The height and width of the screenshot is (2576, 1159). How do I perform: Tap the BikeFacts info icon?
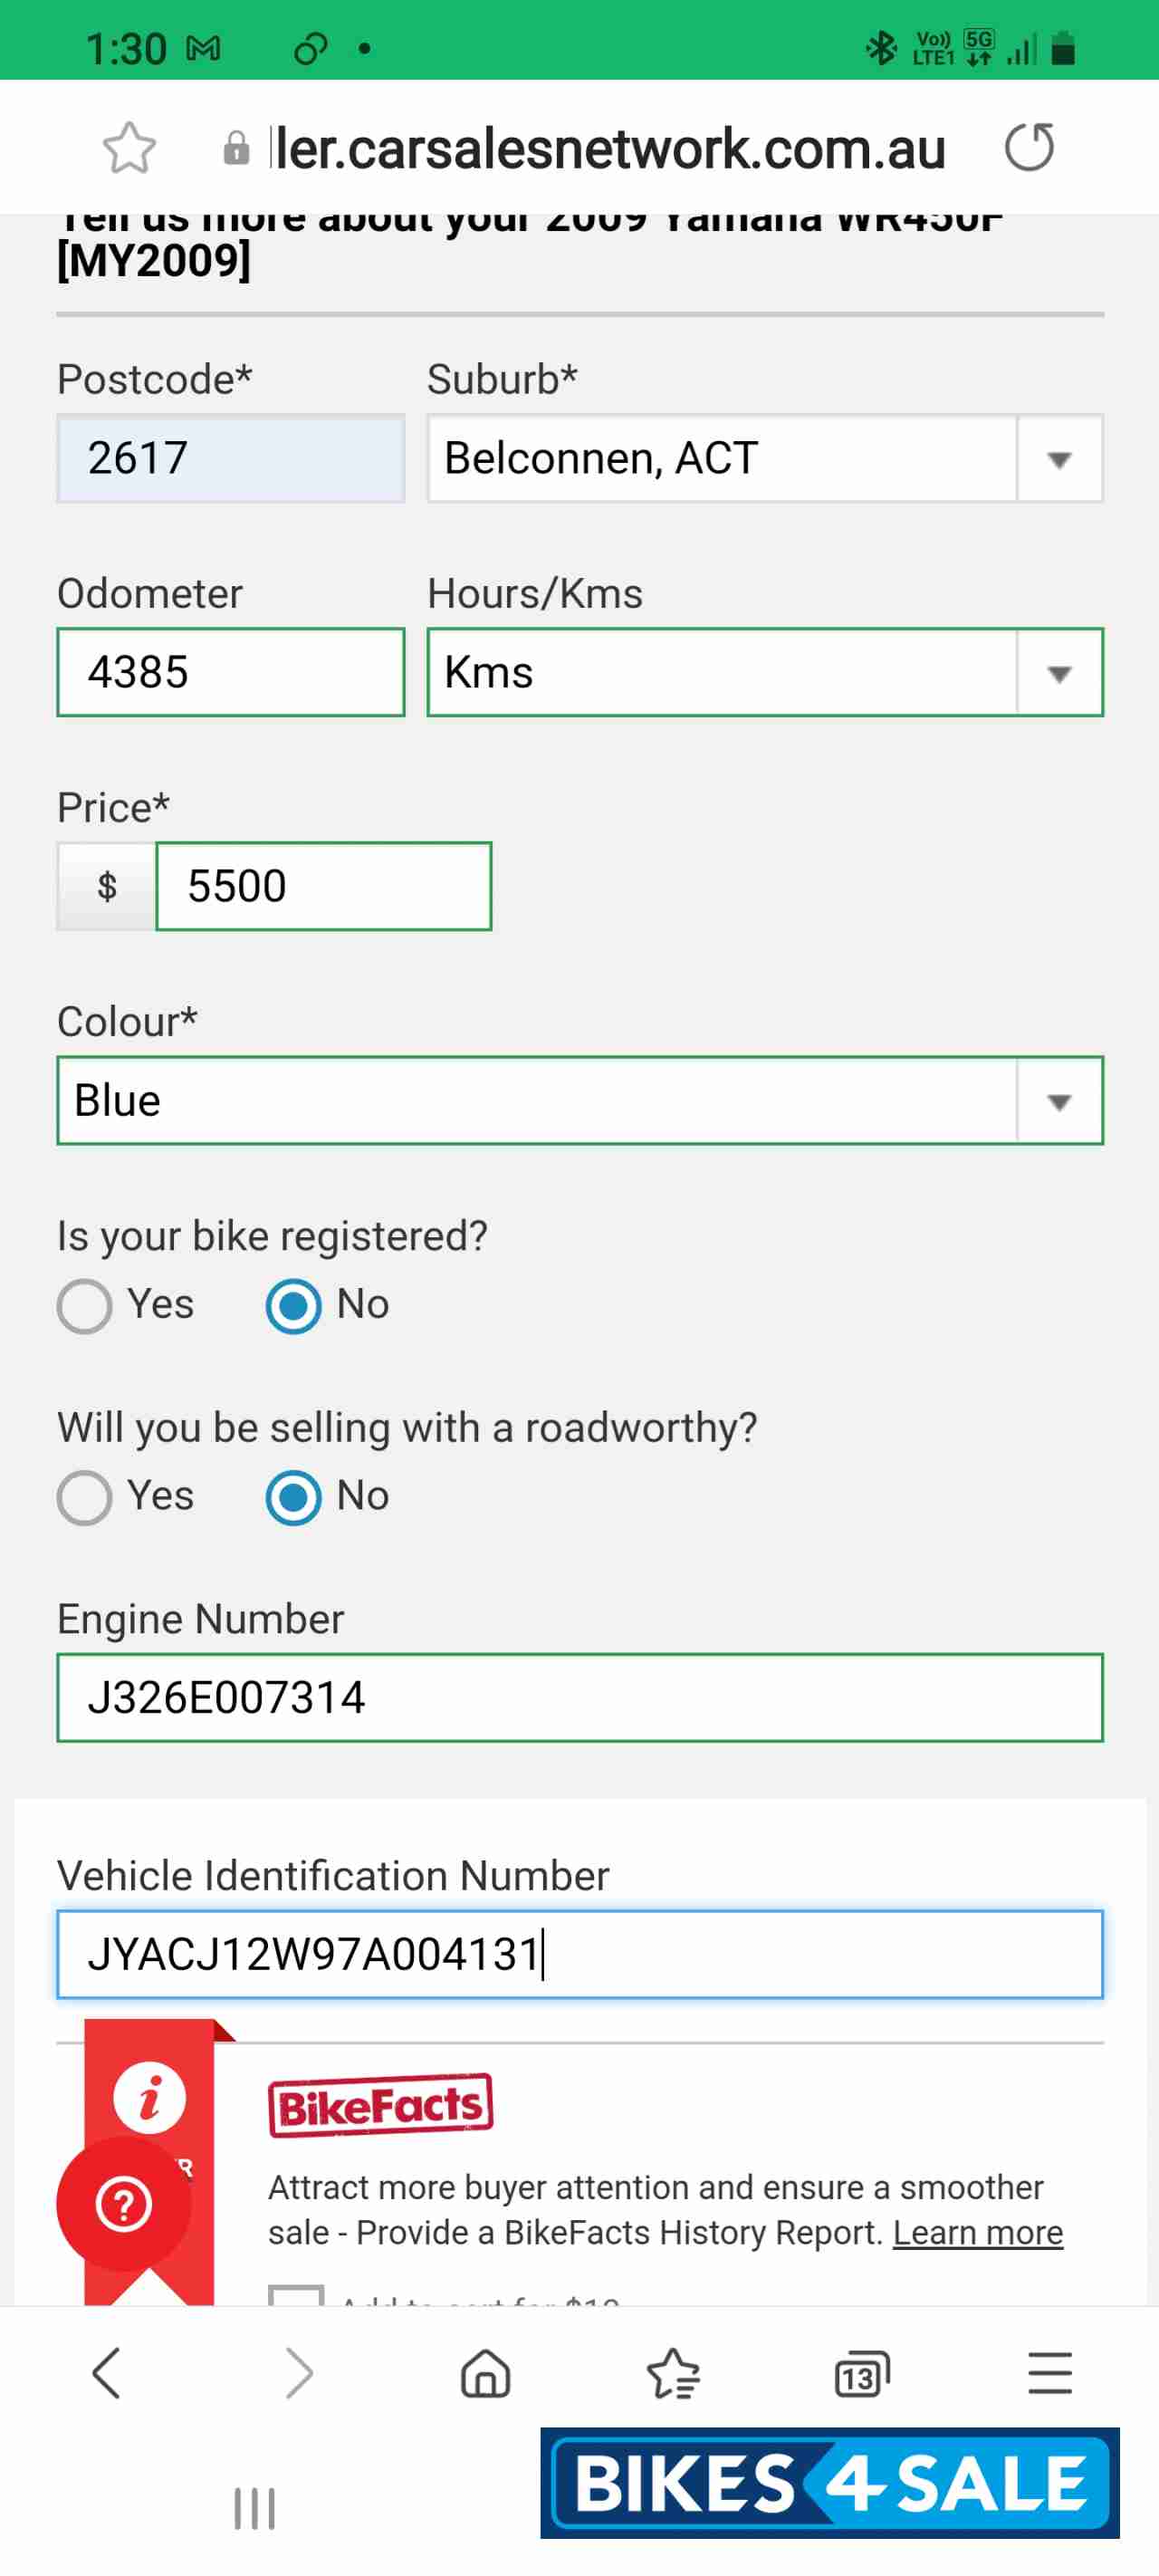click(x=150, y=2097)
